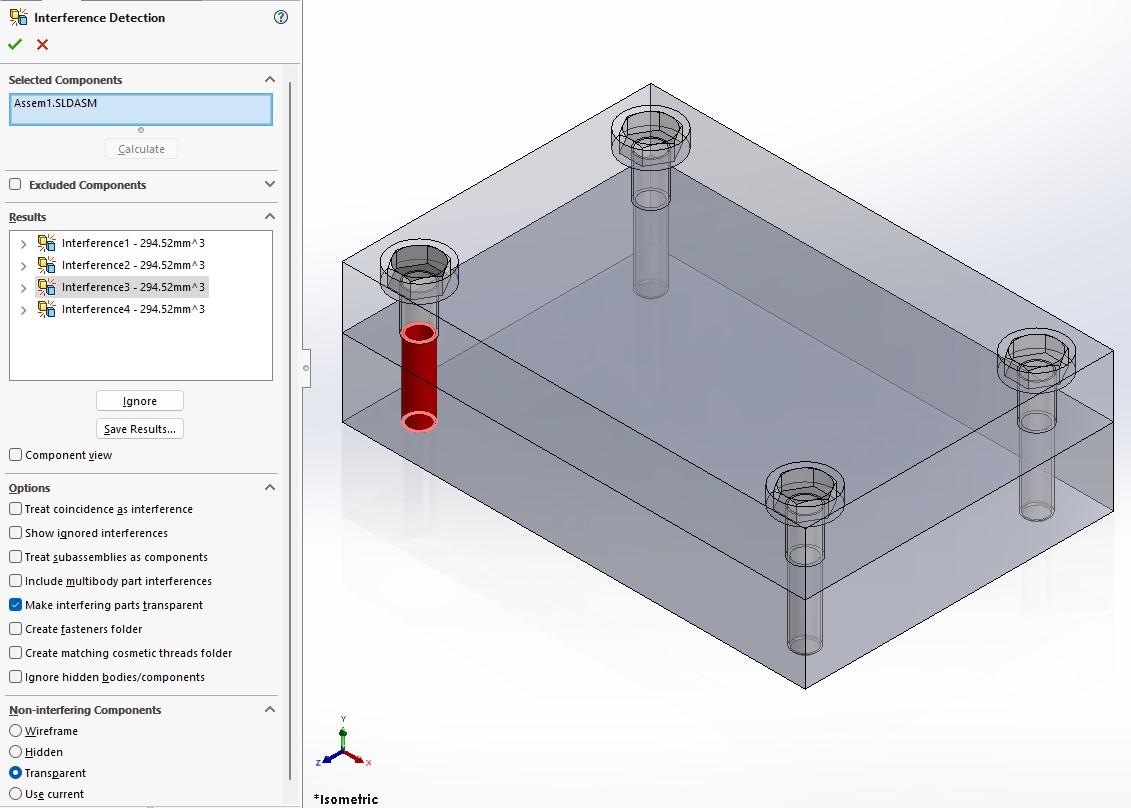The width and height of the screenshot is (1131, 808).
Task: Expand the Interference3 tree node
Action: click(x=23, y=288)
